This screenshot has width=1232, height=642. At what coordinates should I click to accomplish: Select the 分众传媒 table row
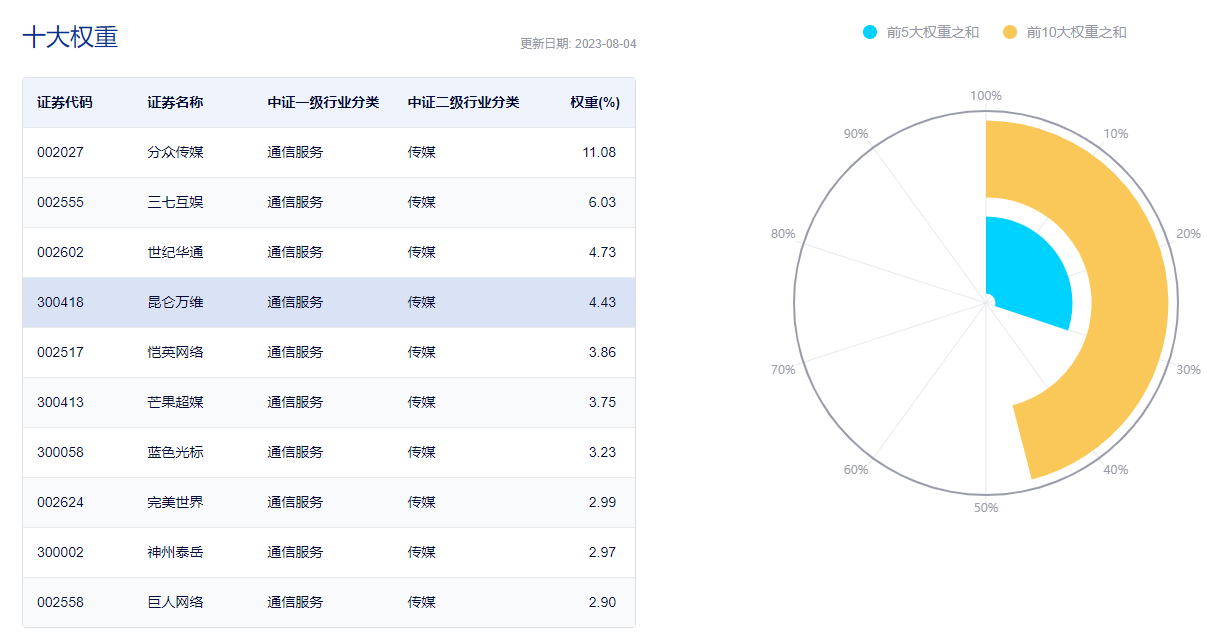[328, 152]
